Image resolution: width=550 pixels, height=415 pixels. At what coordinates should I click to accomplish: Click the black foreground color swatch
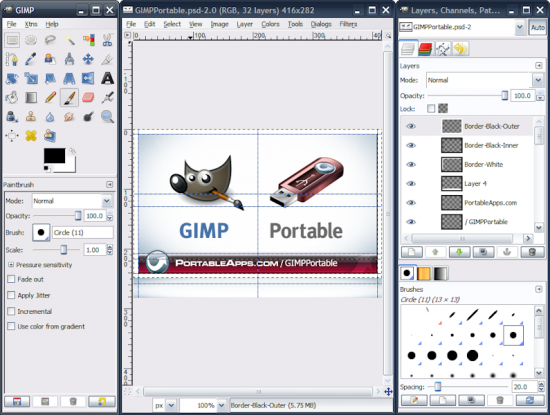click(54, 155)
